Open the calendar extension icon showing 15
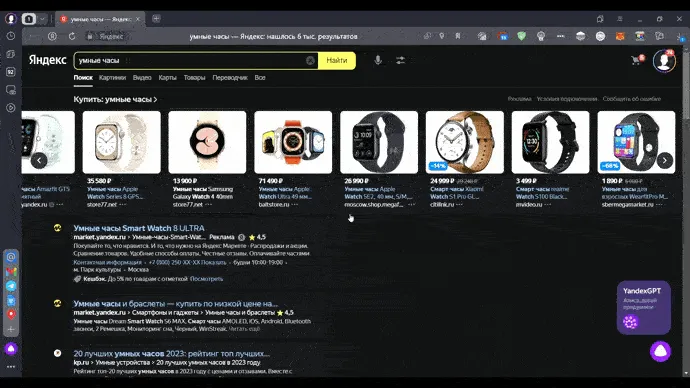This screenshot has width=690, height=388. pos(503,36)
